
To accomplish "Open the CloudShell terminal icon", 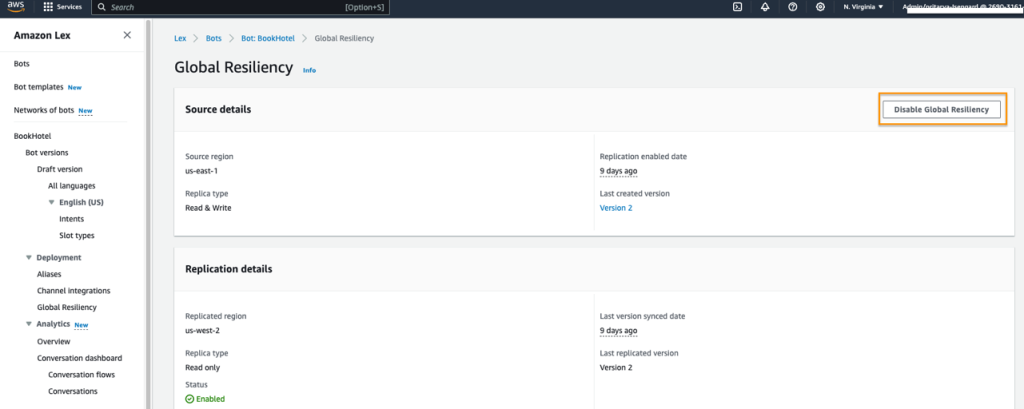I will pyautogui.click(x=737, y=7).
